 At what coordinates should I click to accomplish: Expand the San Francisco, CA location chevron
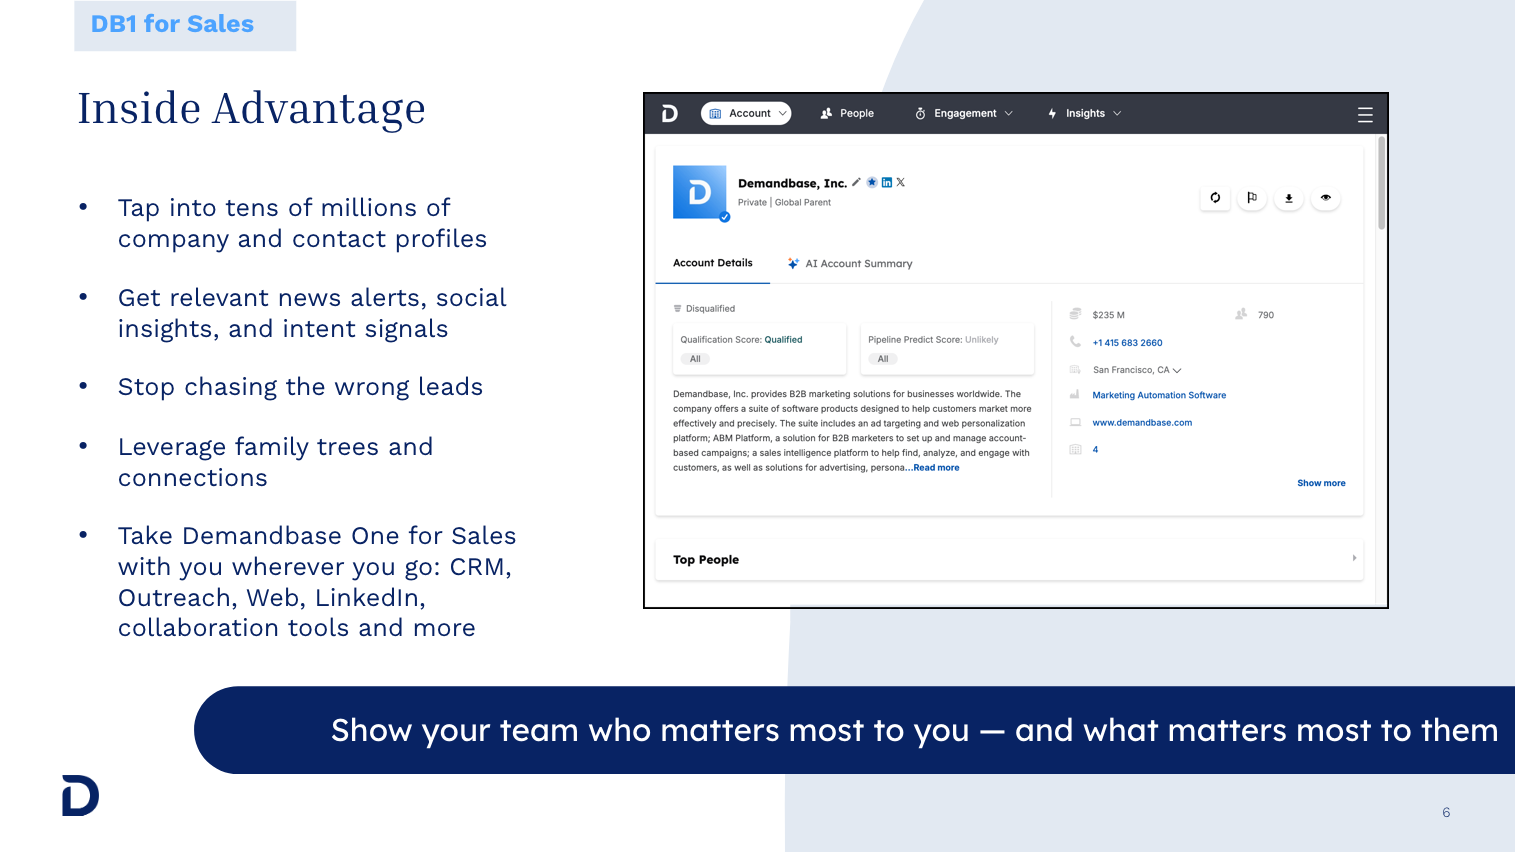tap(1177, 370)
